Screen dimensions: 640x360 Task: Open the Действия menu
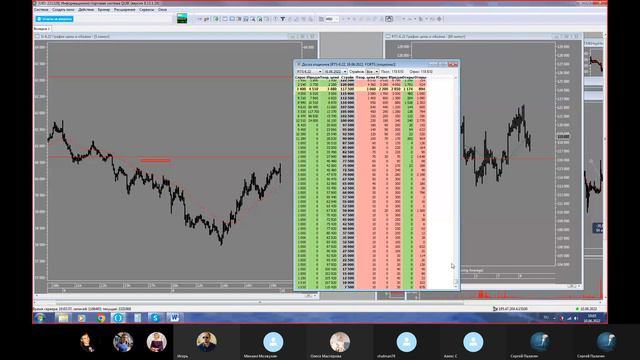(x=86, y=9)
